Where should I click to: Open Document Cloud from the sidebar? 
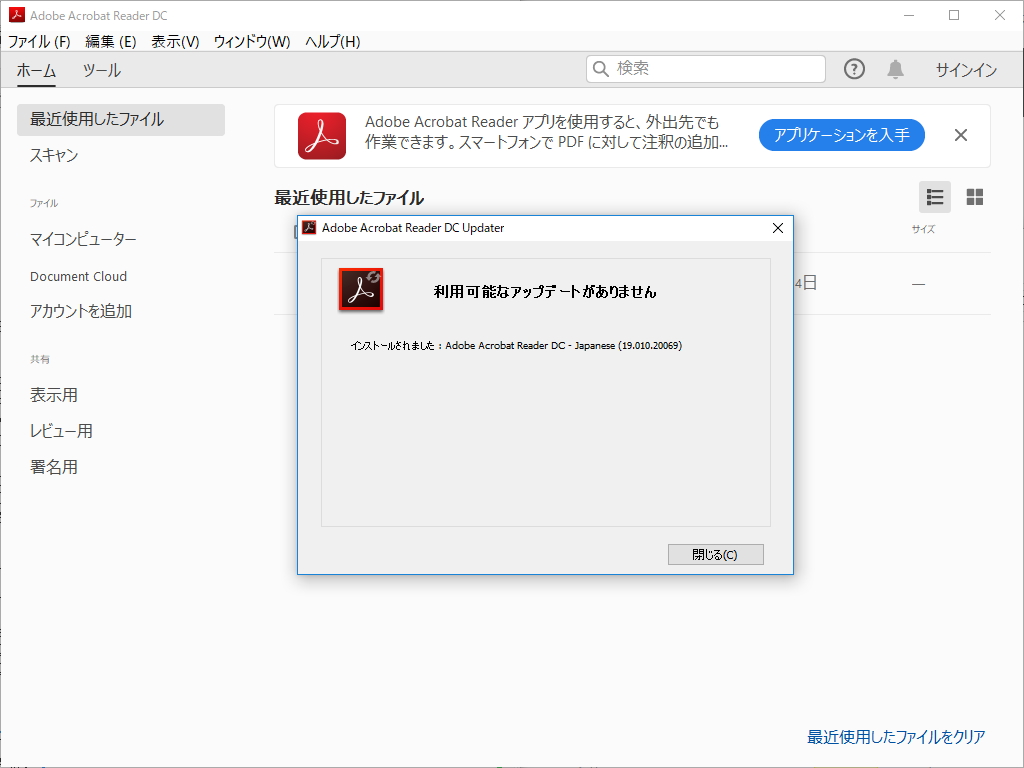coord(77,276)
